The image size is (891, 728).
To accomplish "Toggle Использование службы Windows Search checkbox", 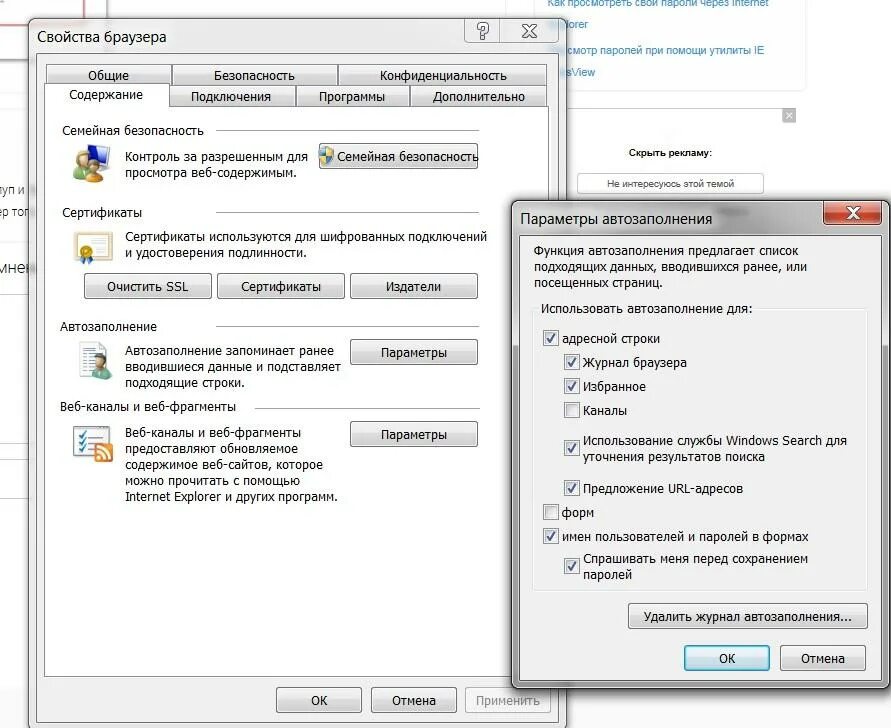I will [571, 448].
